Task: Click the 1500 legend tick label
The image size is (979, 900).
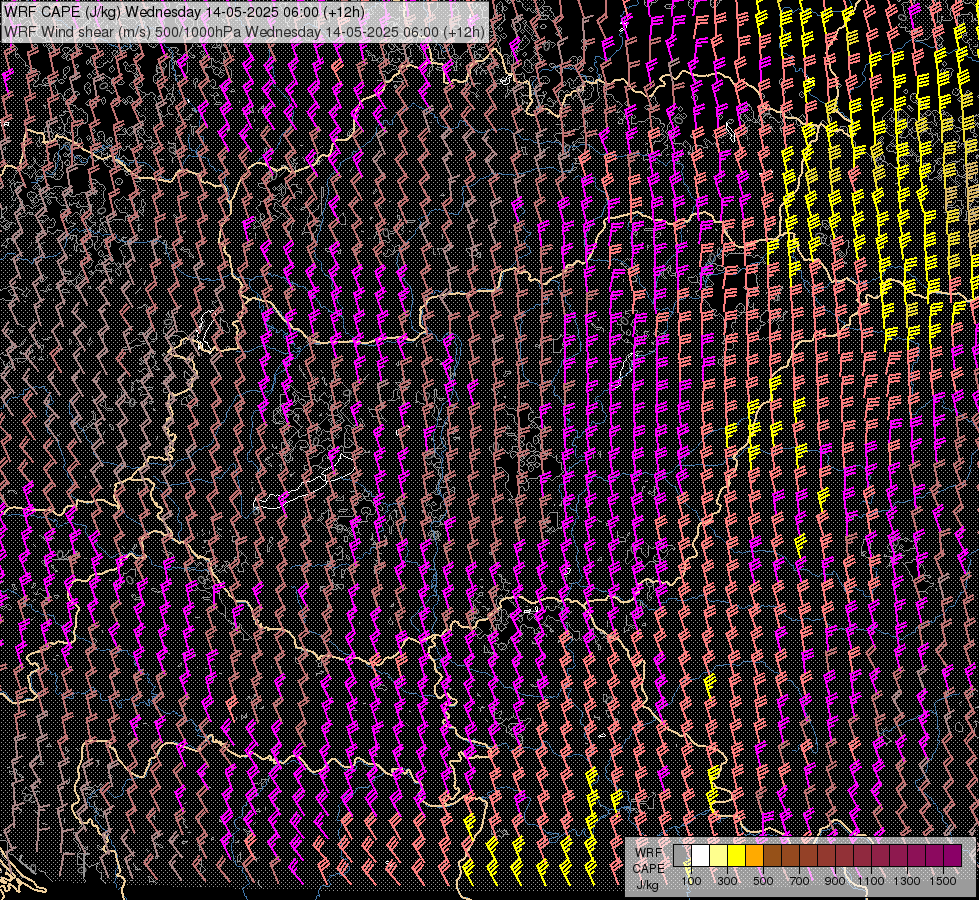Action: [943, 881]
